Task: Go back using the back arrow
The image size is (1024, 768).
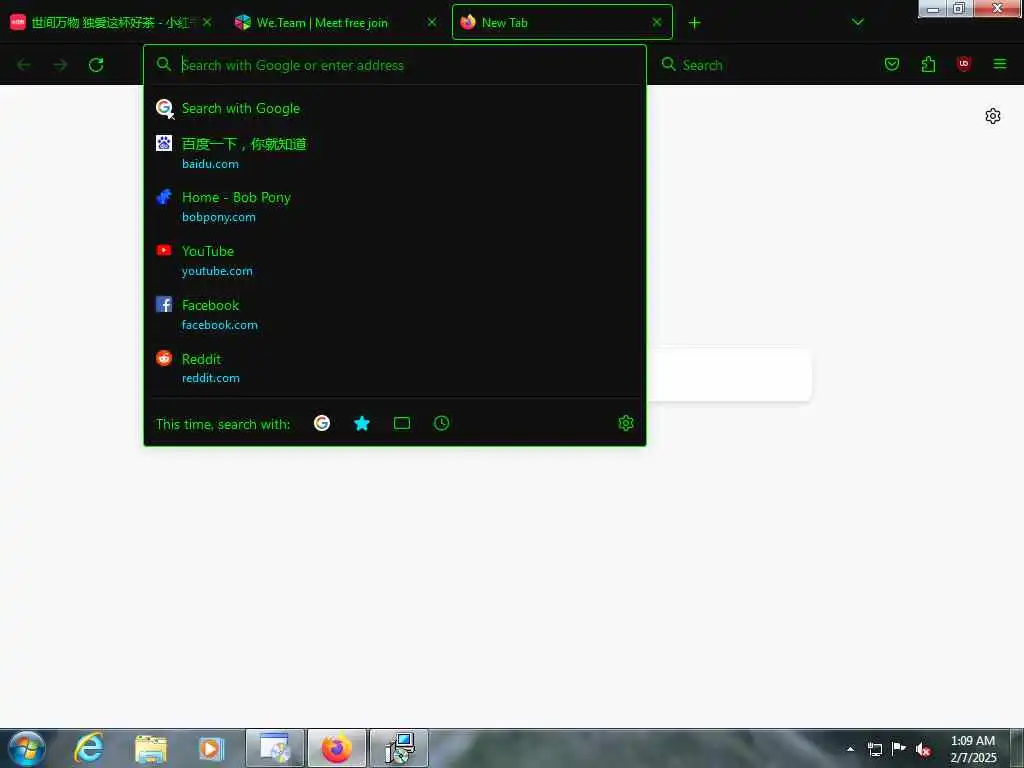Action: 24,65
